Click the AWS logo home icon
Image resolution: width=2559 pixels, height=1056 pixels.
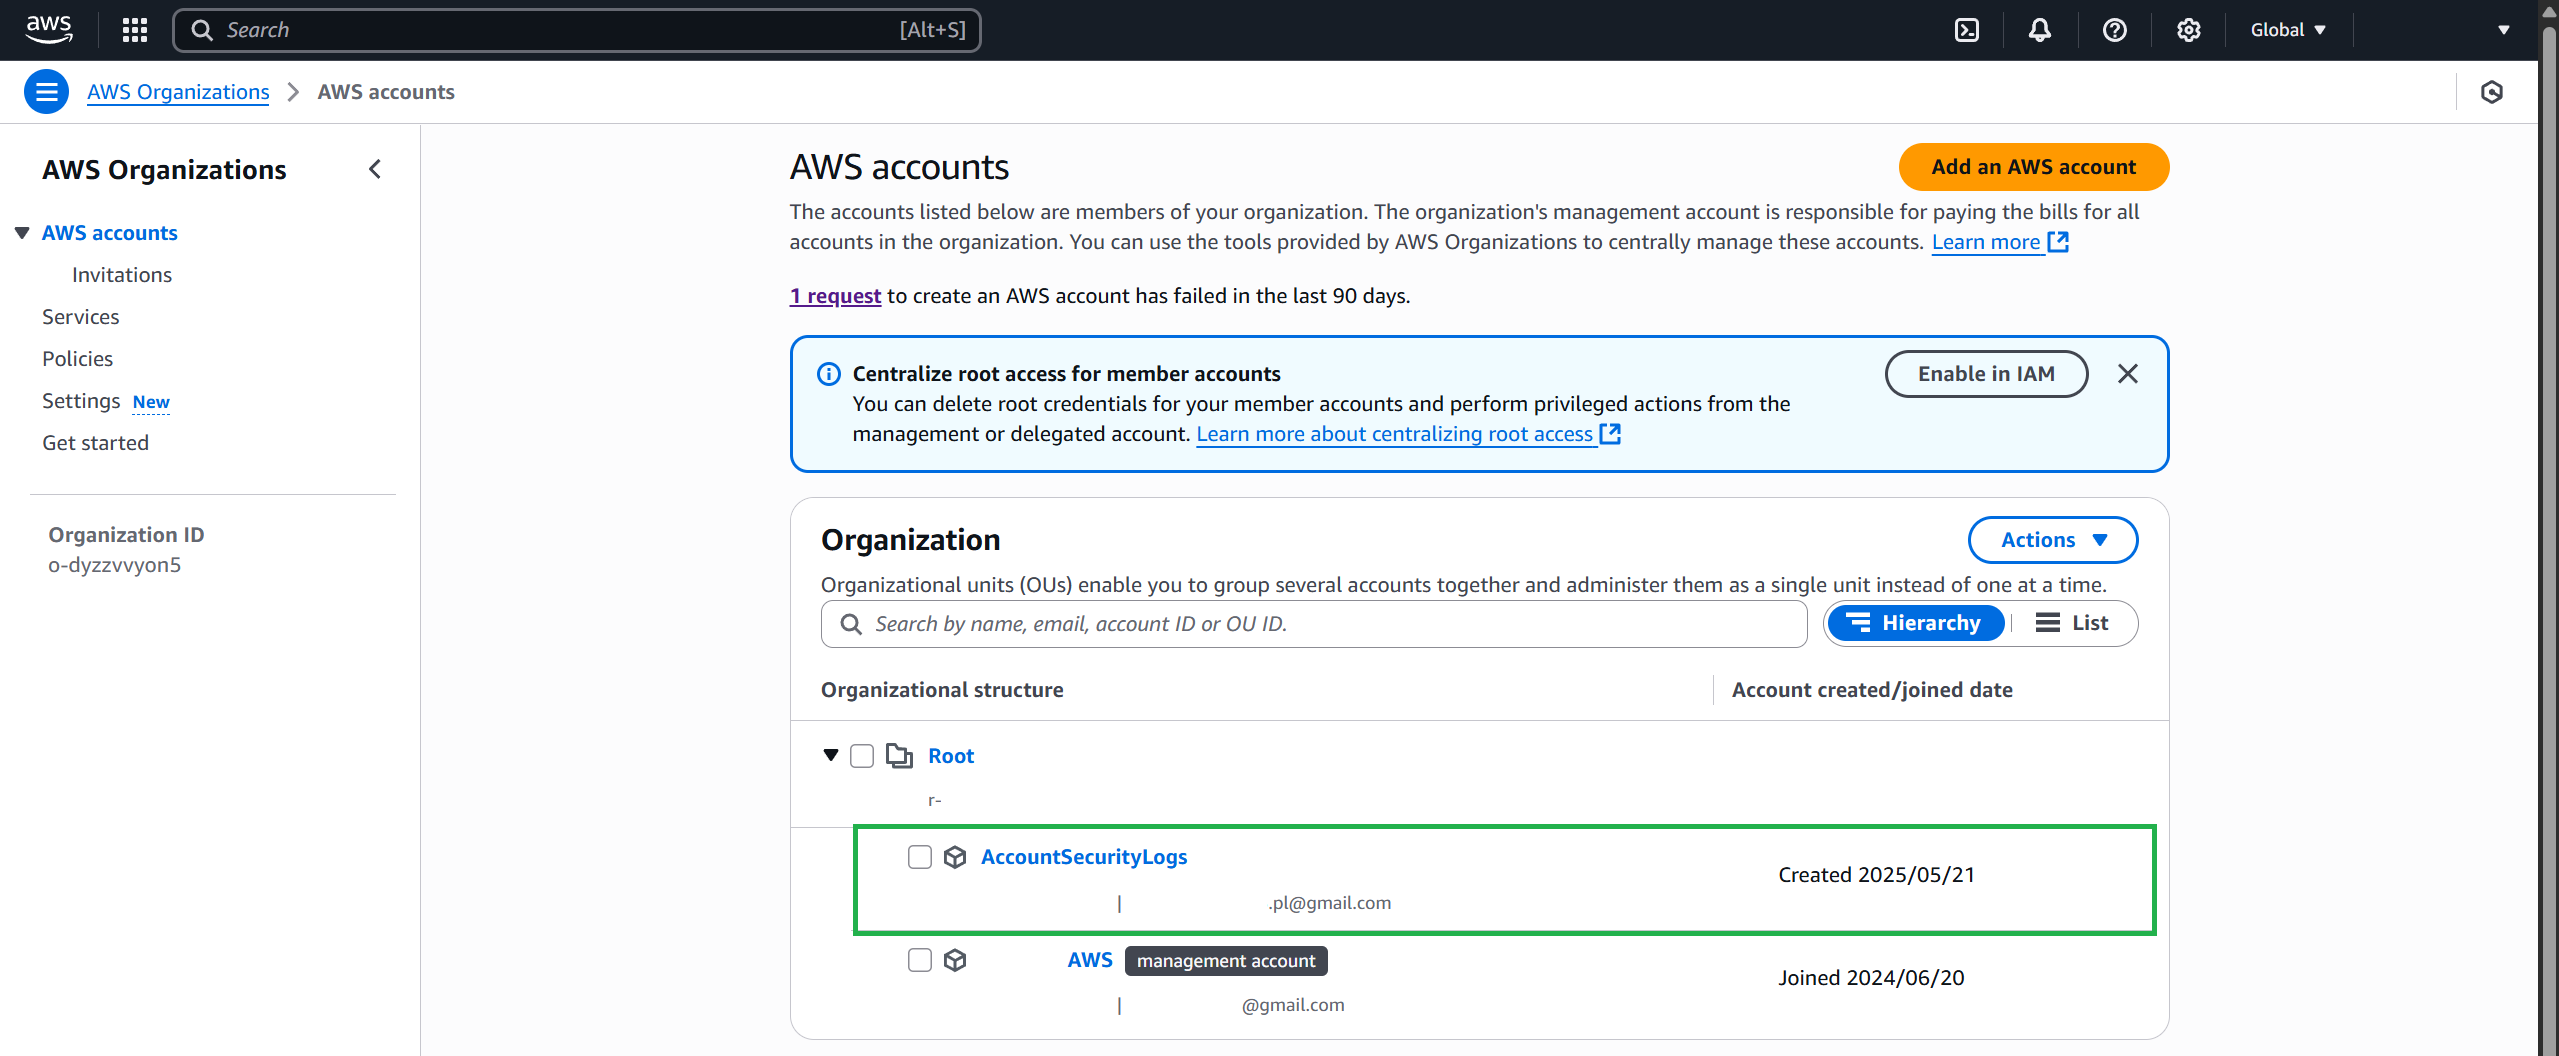49,29
